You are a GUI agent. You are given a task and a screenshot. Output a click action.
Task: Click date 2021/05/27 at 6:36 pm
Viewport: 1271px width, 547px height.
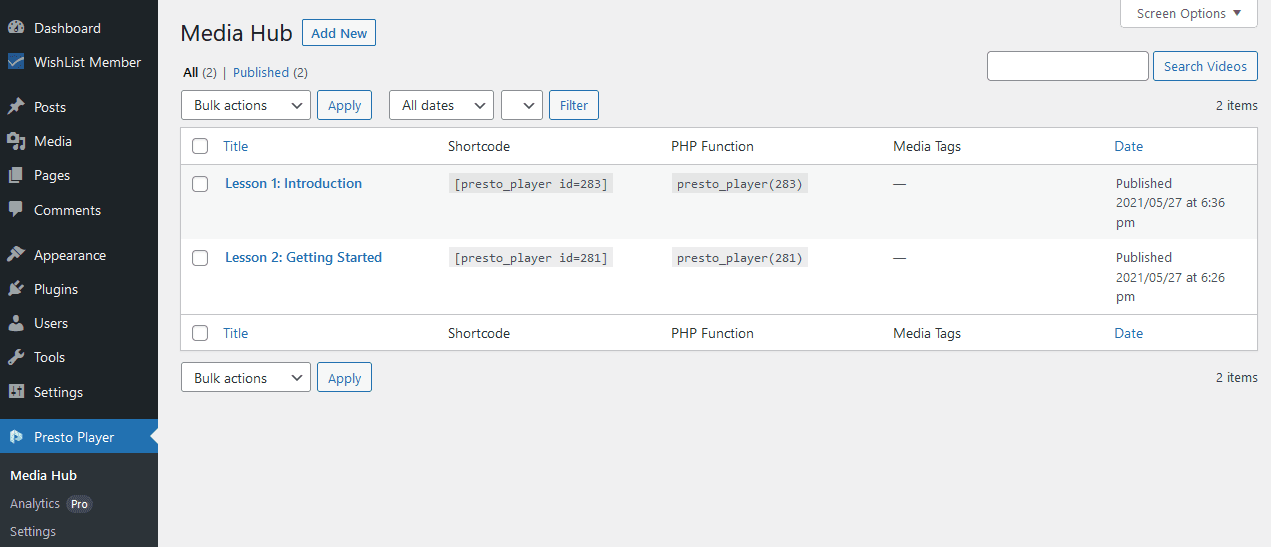click(x=1170, y=212)
